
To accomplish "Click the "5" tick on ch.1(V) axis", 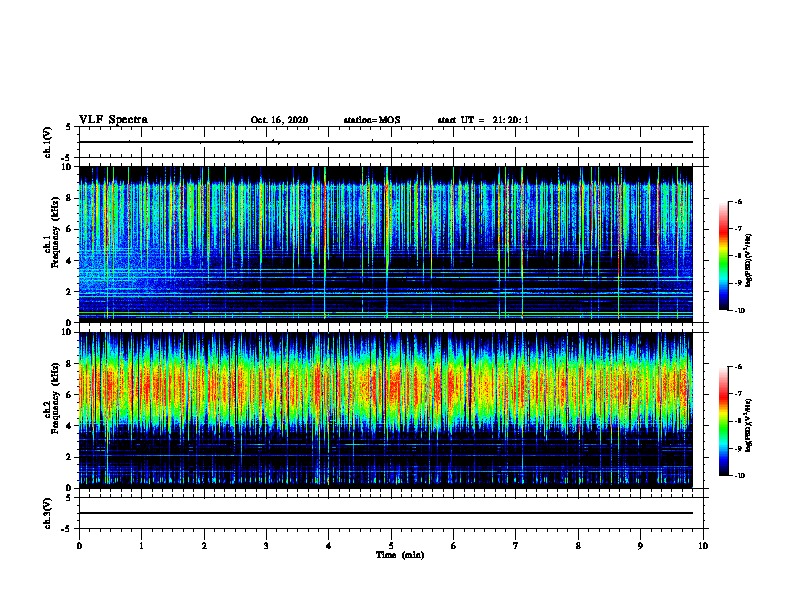I will [x=69, y=127].
